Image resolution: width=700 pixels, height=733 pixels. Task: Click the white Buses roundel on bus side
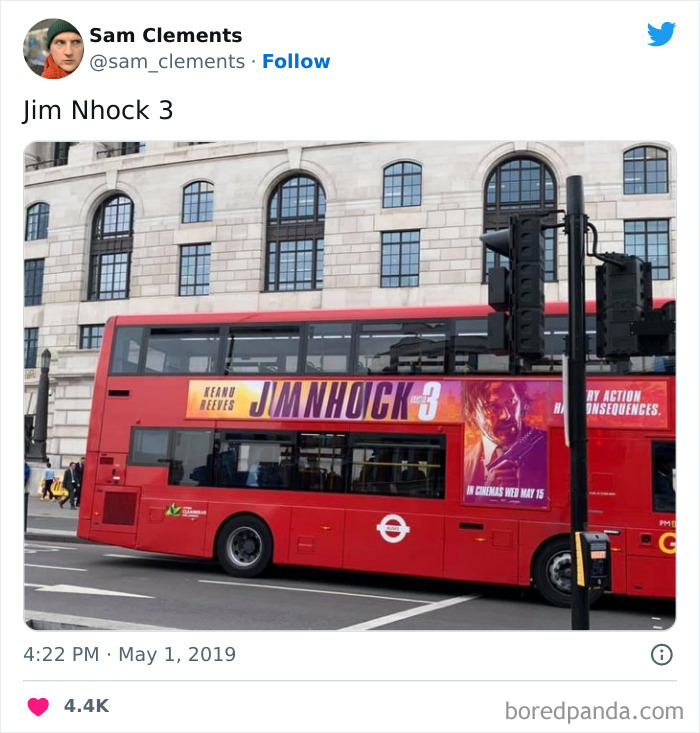(x=393, y=529)
